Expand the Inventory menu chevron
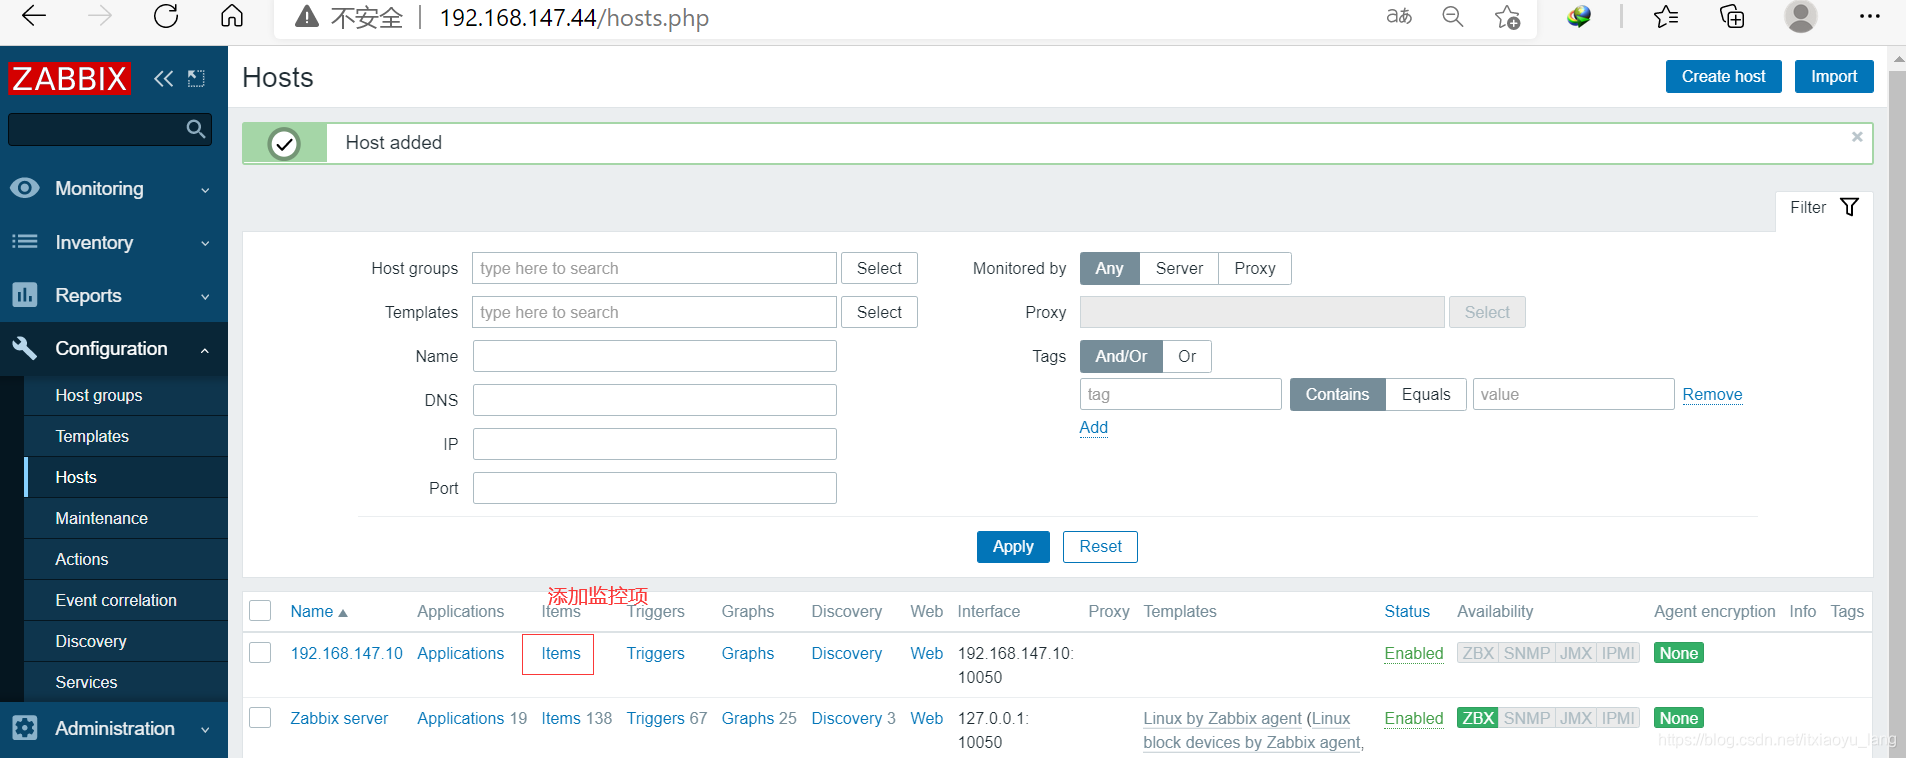The width and height of the screenshot is (1906, 758). (x=205, y=243)
